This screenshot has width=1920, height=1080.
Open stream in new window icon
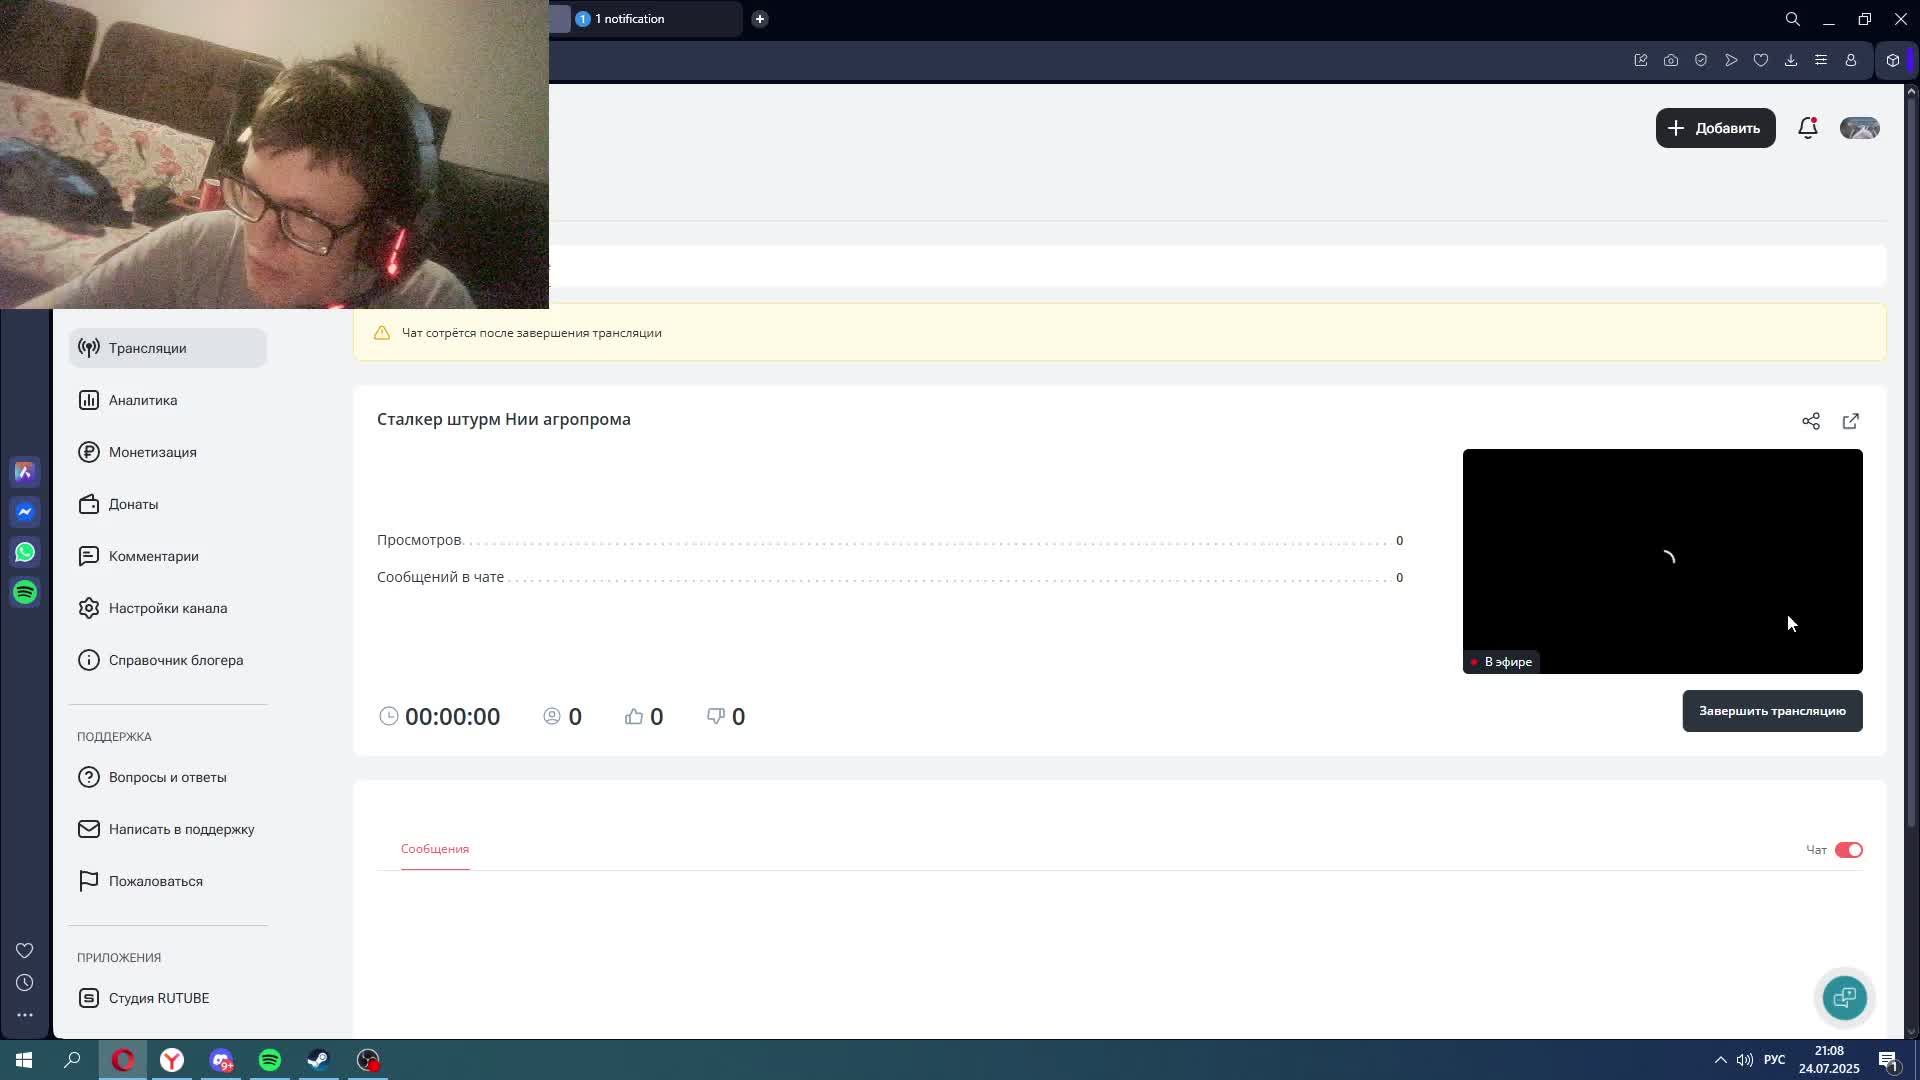(1851, 421)
